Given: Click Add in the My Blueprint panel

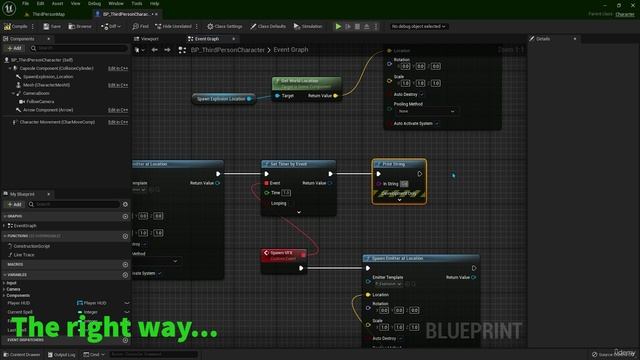Looking at the screenshot, I should (14, 204).
